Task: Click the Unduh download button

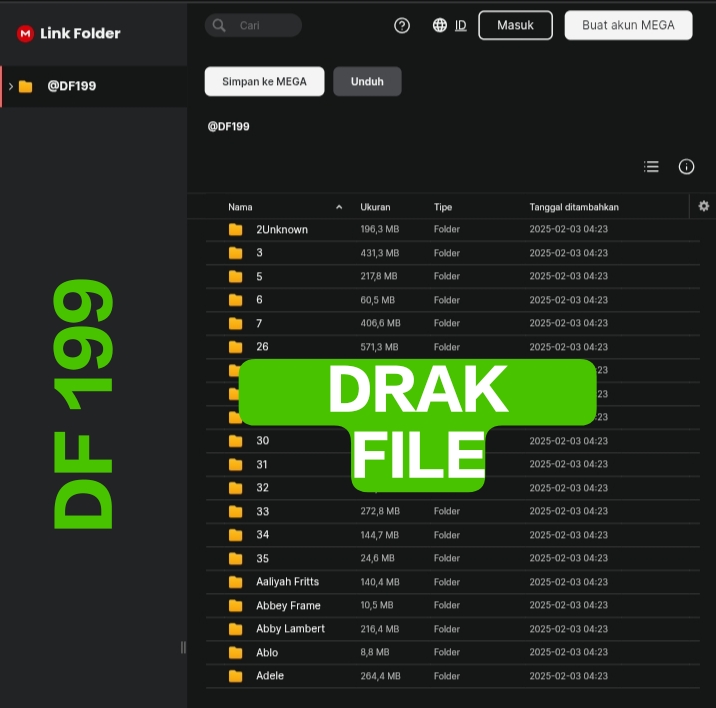Action: click(367, 81)
